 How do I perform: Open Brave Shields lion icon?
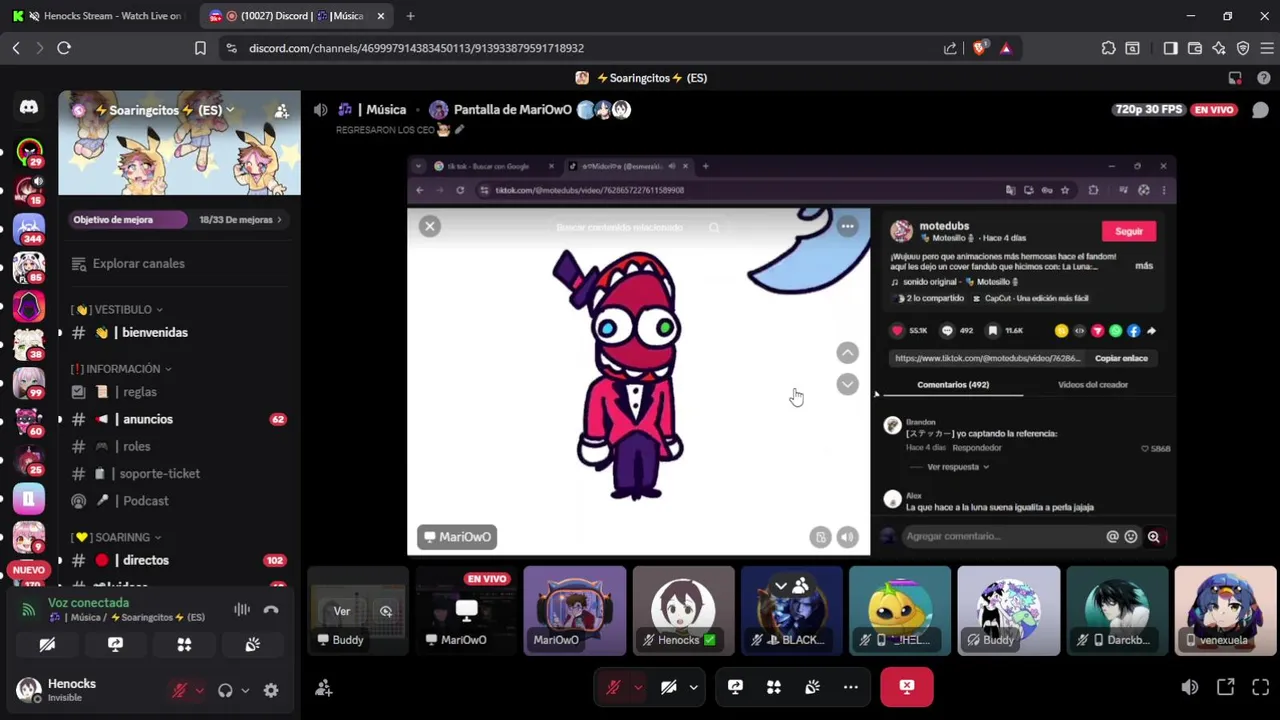pos(980,48)
